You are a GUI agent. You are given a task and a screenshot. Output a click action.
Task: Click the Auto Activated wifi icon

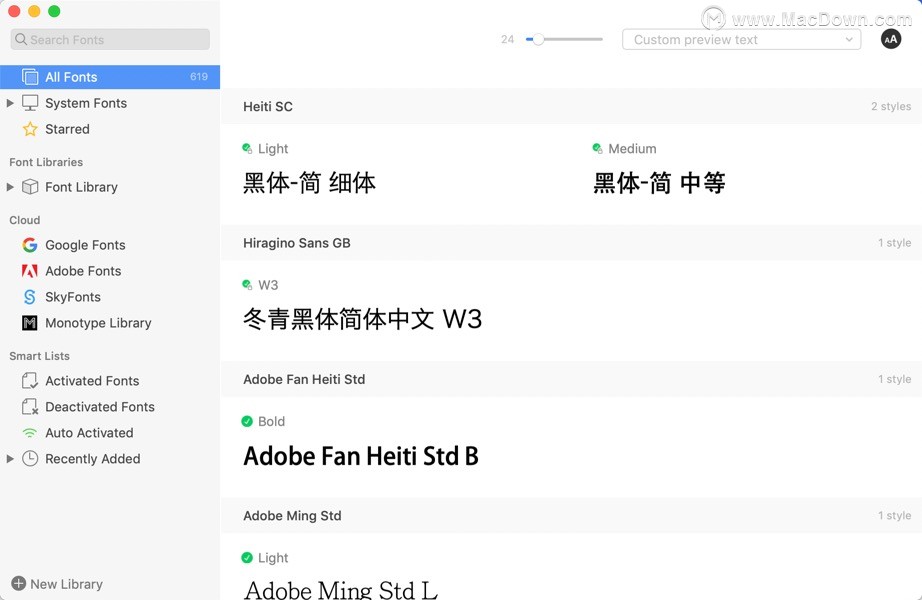coord(30,433)
